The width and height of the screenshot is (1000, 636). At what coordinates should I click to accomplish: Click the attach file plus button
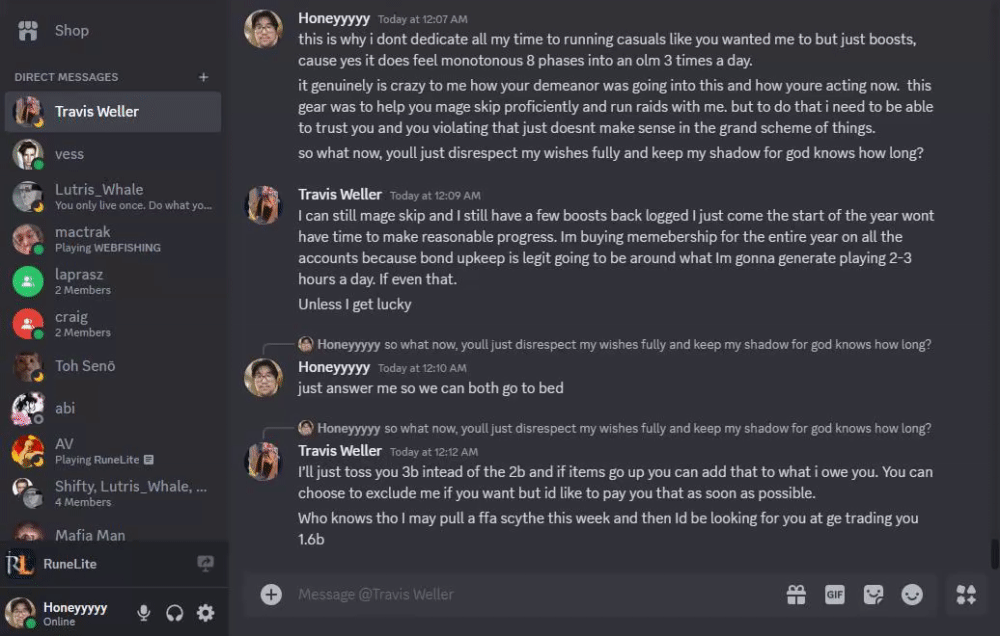(271, 594)
